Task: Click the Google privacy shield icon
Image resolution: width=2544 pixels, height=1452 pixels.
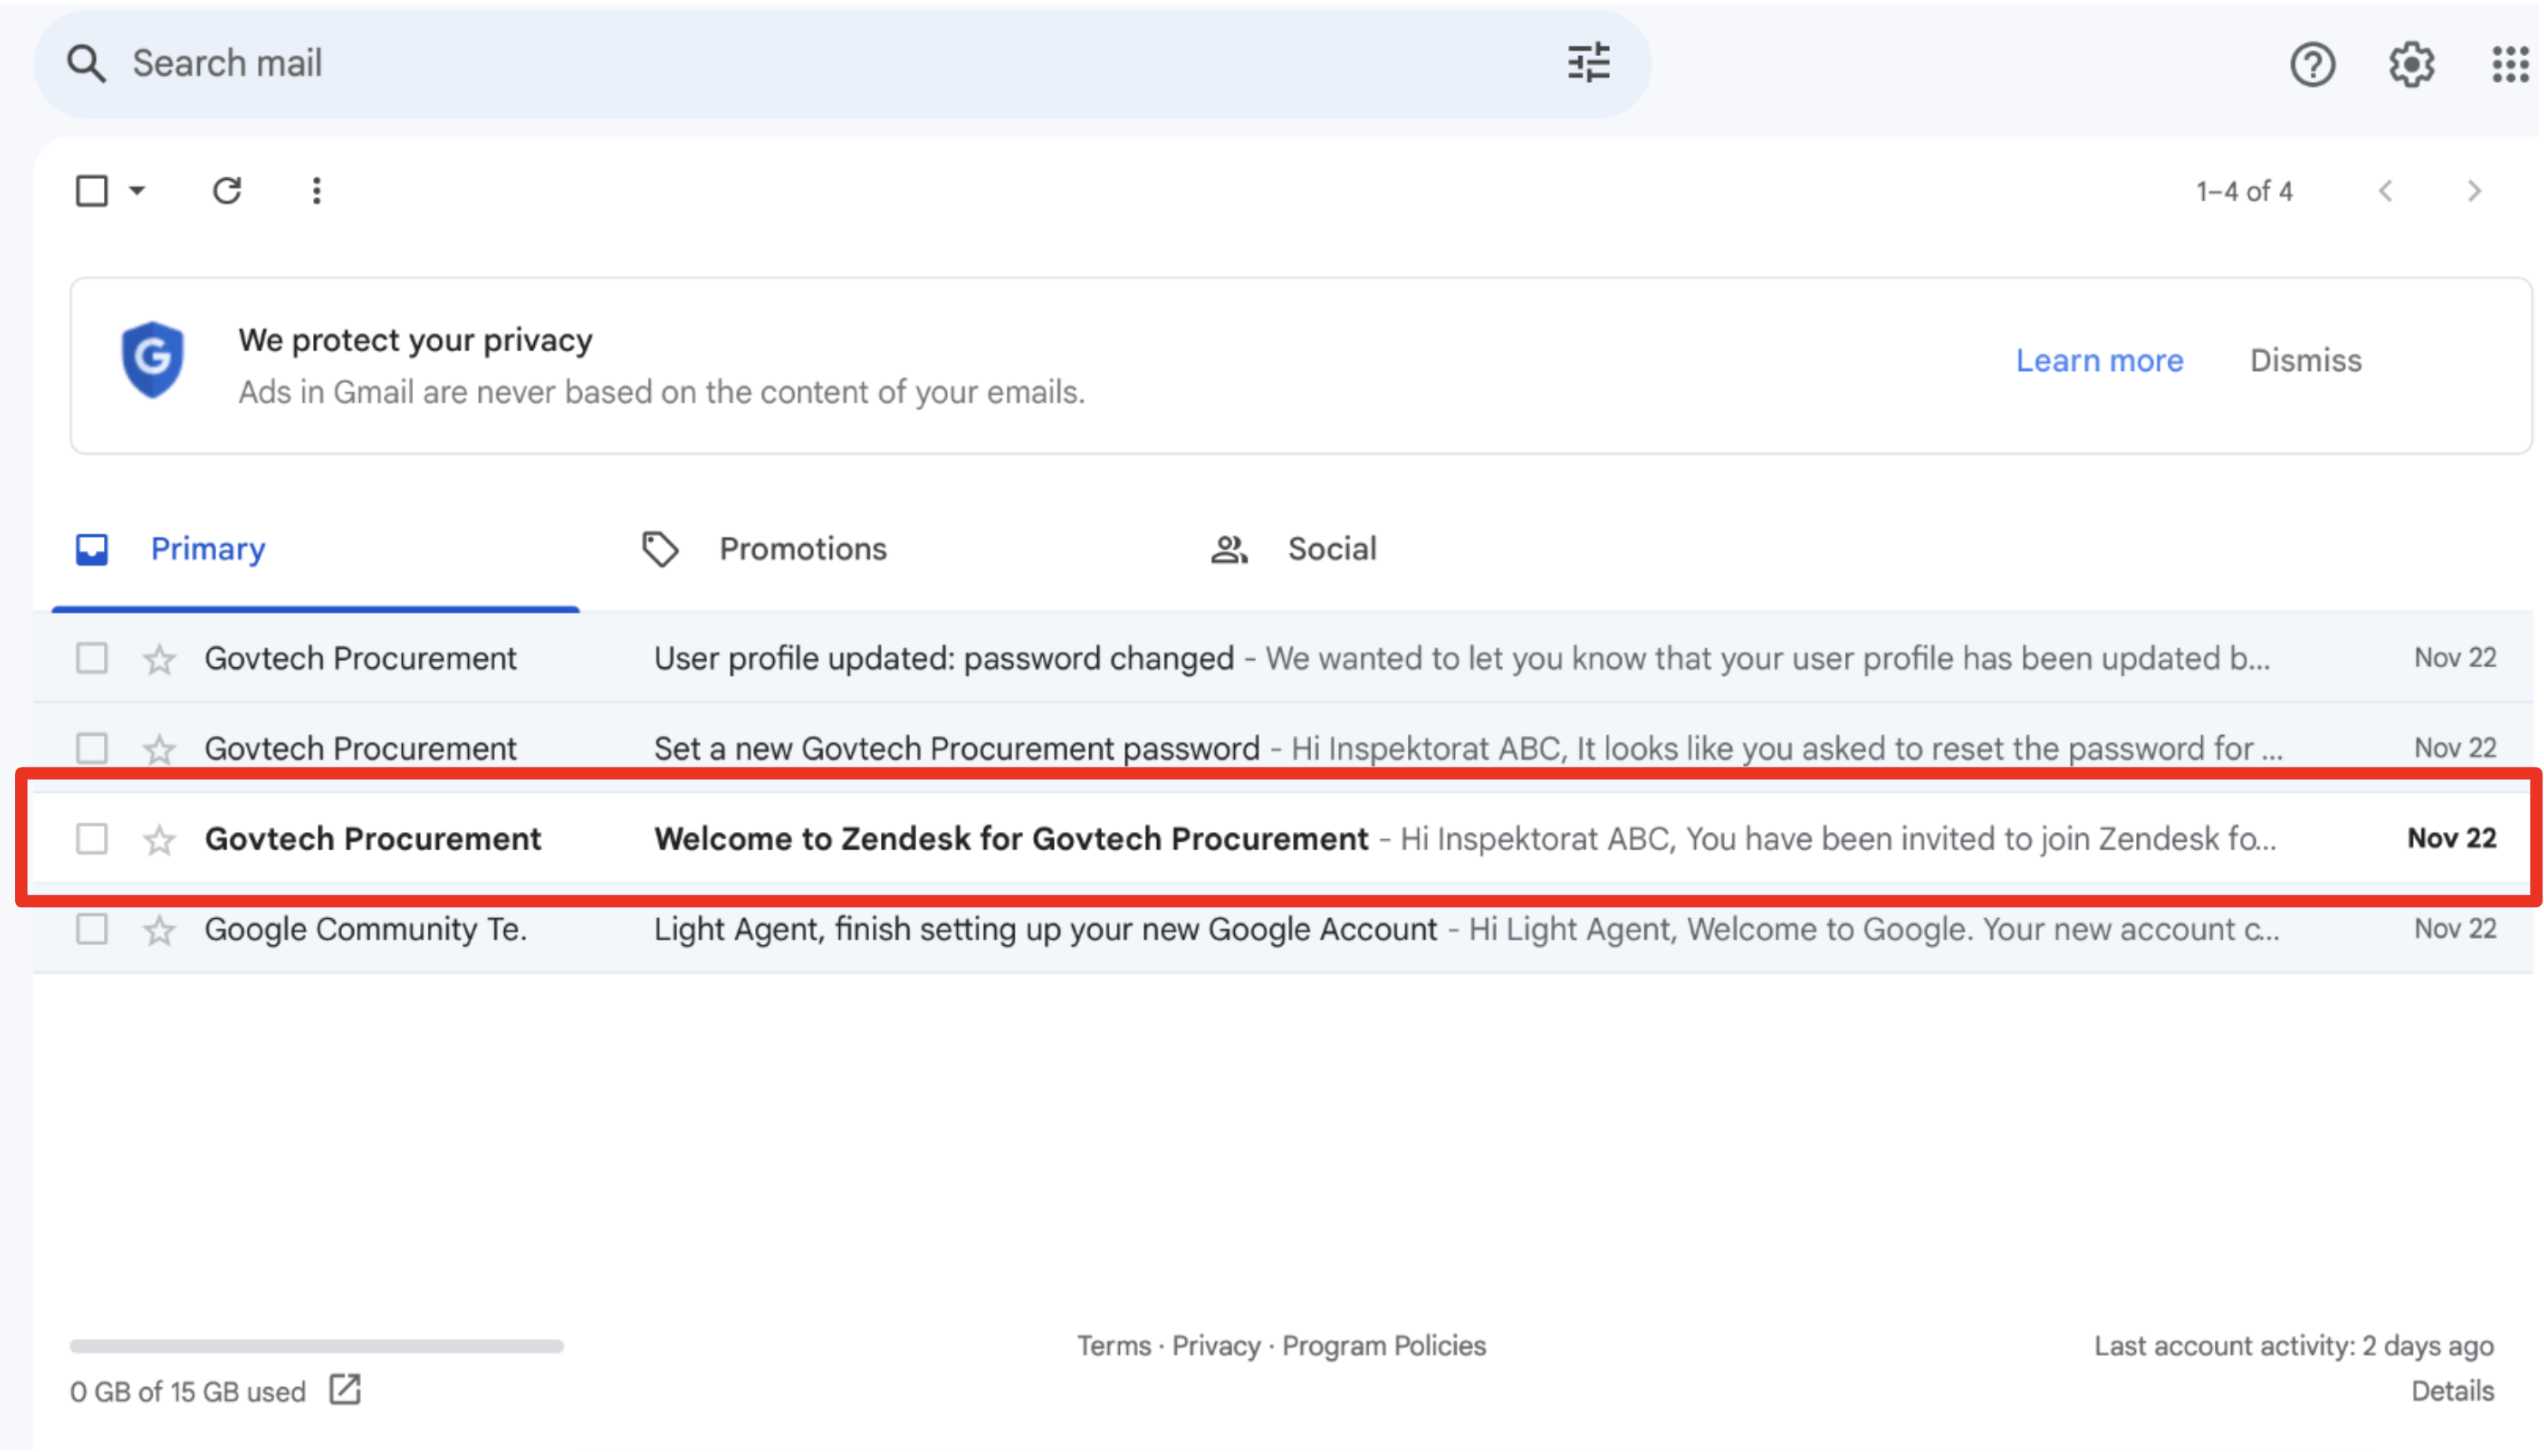Action: pos(152,359)
